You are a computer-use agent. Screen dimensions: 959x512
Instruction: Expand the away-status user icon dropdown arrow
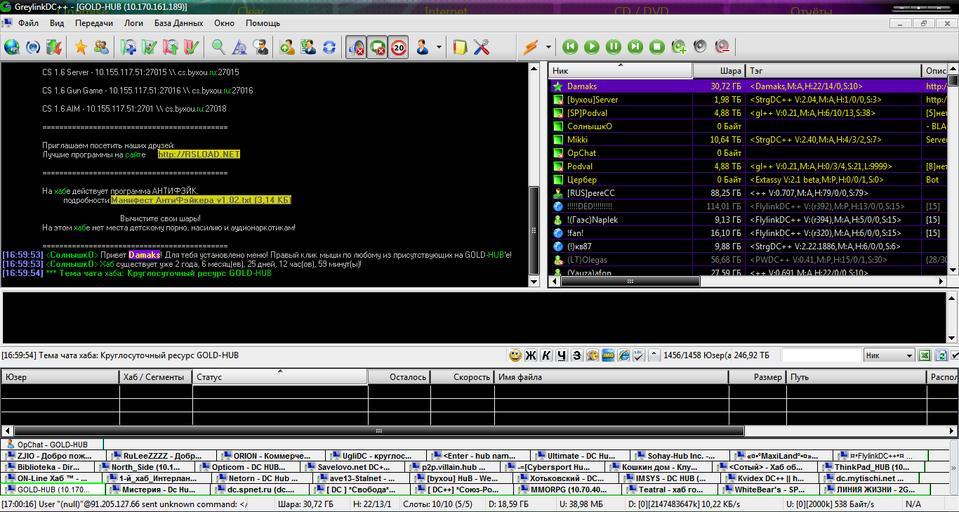(439, 47)
